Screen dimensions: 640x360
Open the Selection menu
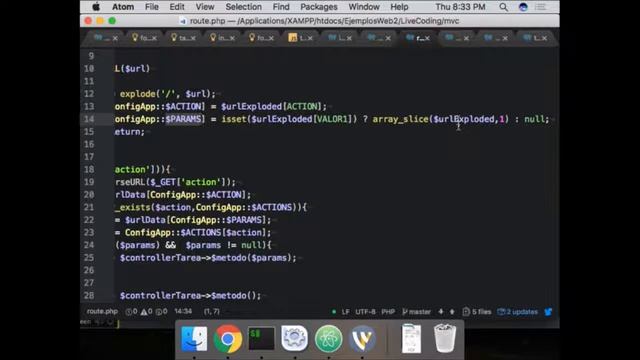click(x=243, y=7)
